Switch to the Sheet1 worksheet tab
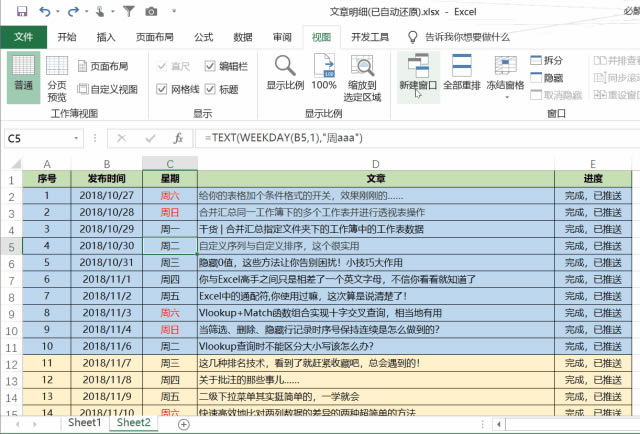This screenshot has height=434, width=640. [84, 423]
